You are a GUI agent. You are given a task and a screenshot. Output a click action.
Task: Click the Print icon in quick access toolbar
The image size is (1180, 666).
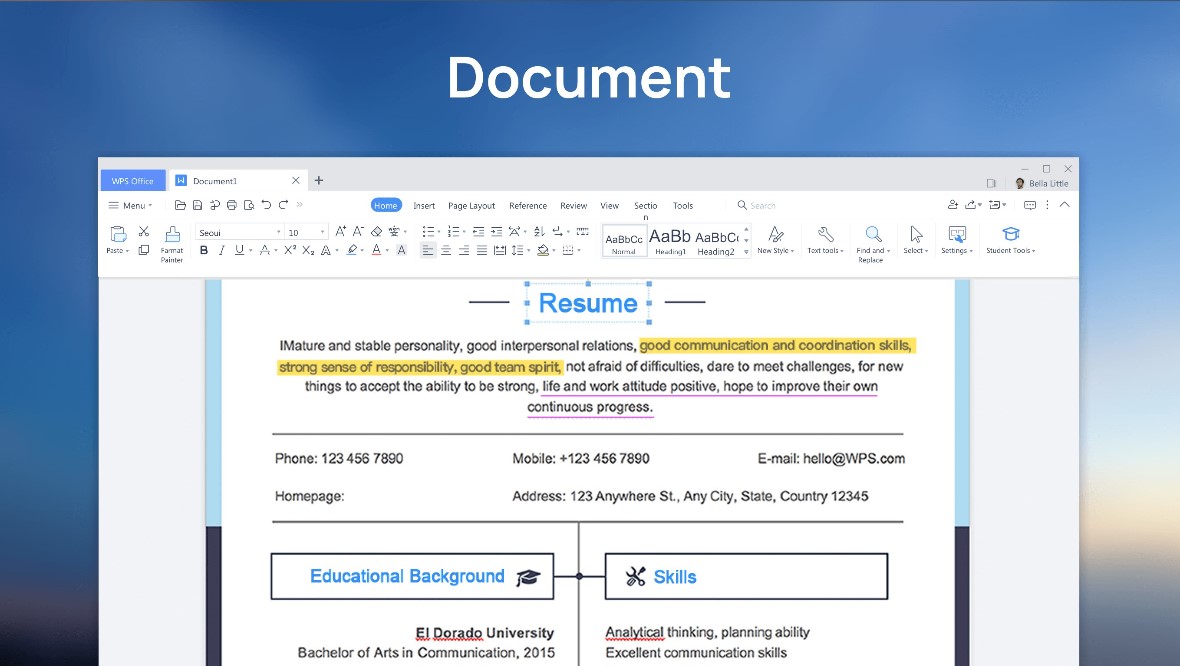point(232,204)
